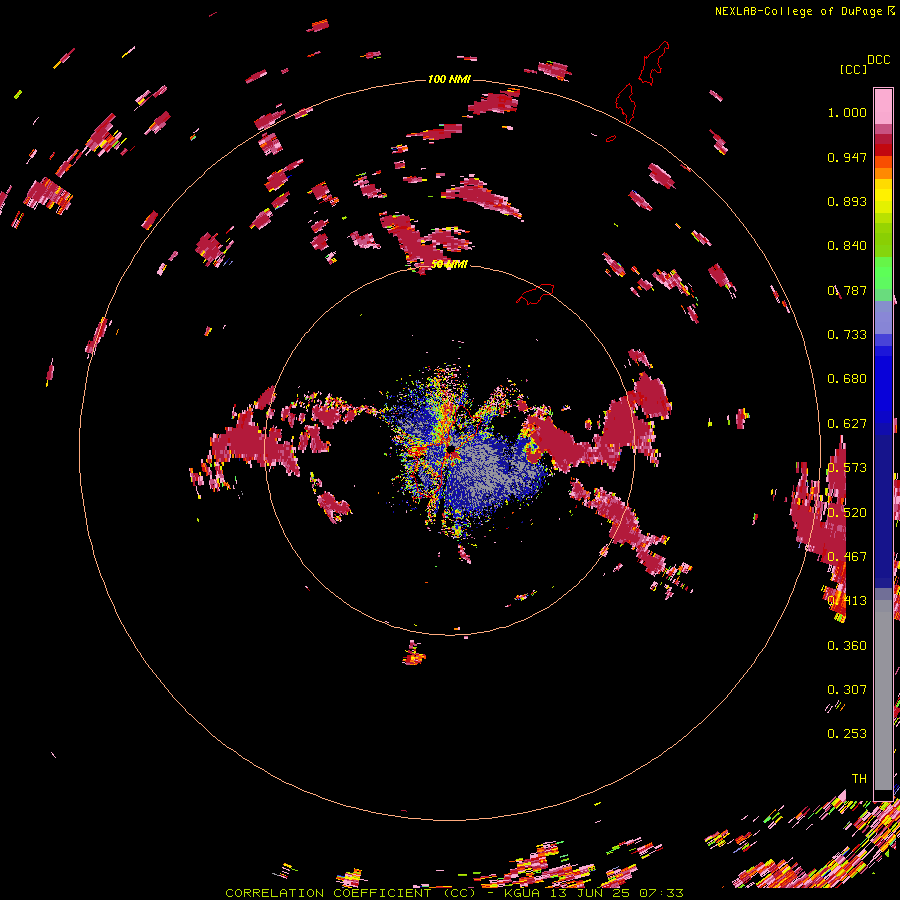Click the 0.573 legend value
This screenshot has height=900, width=900.
[x=847, y=468]
